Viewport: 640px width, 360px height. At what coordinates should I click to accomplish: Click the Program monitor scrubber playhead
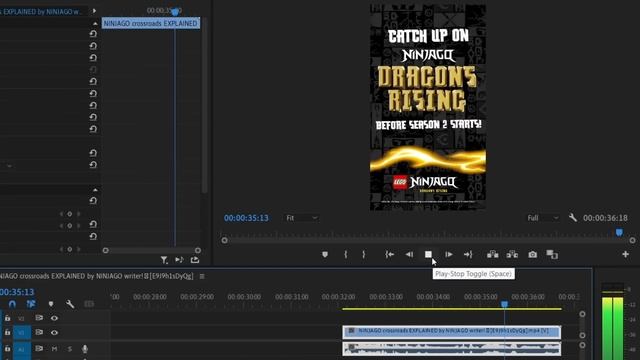[x=619, y=233]
